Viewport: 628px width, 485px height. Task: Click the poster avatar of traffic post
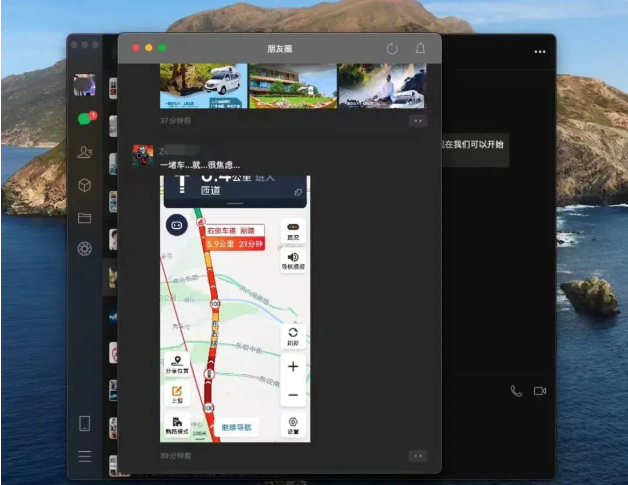point(143,155)
